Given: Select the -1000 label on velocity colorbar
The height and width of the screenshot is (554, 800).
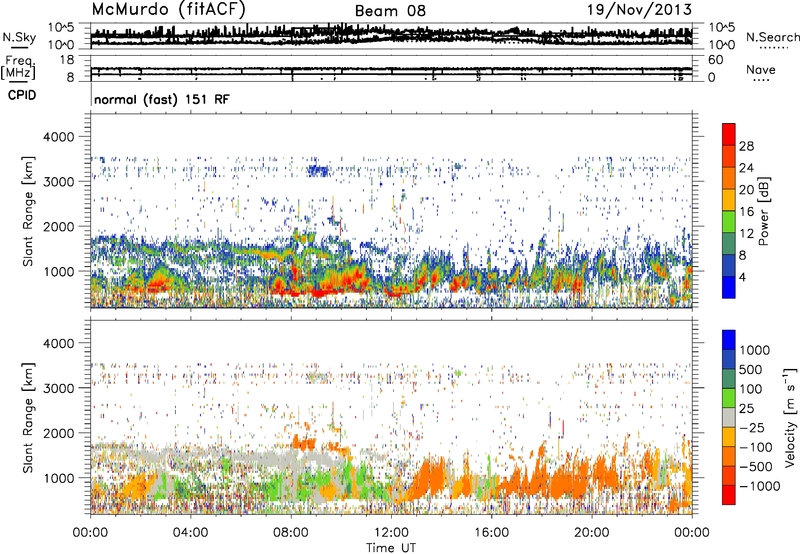Looking at the screenshot, I should [759, 486].
